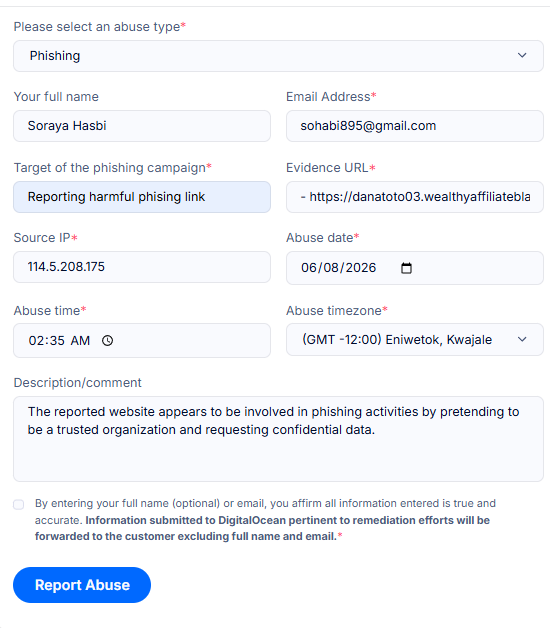Click inside the Description/comment text area
Viewport: 550px width, 628px height.
click(278, 439)
